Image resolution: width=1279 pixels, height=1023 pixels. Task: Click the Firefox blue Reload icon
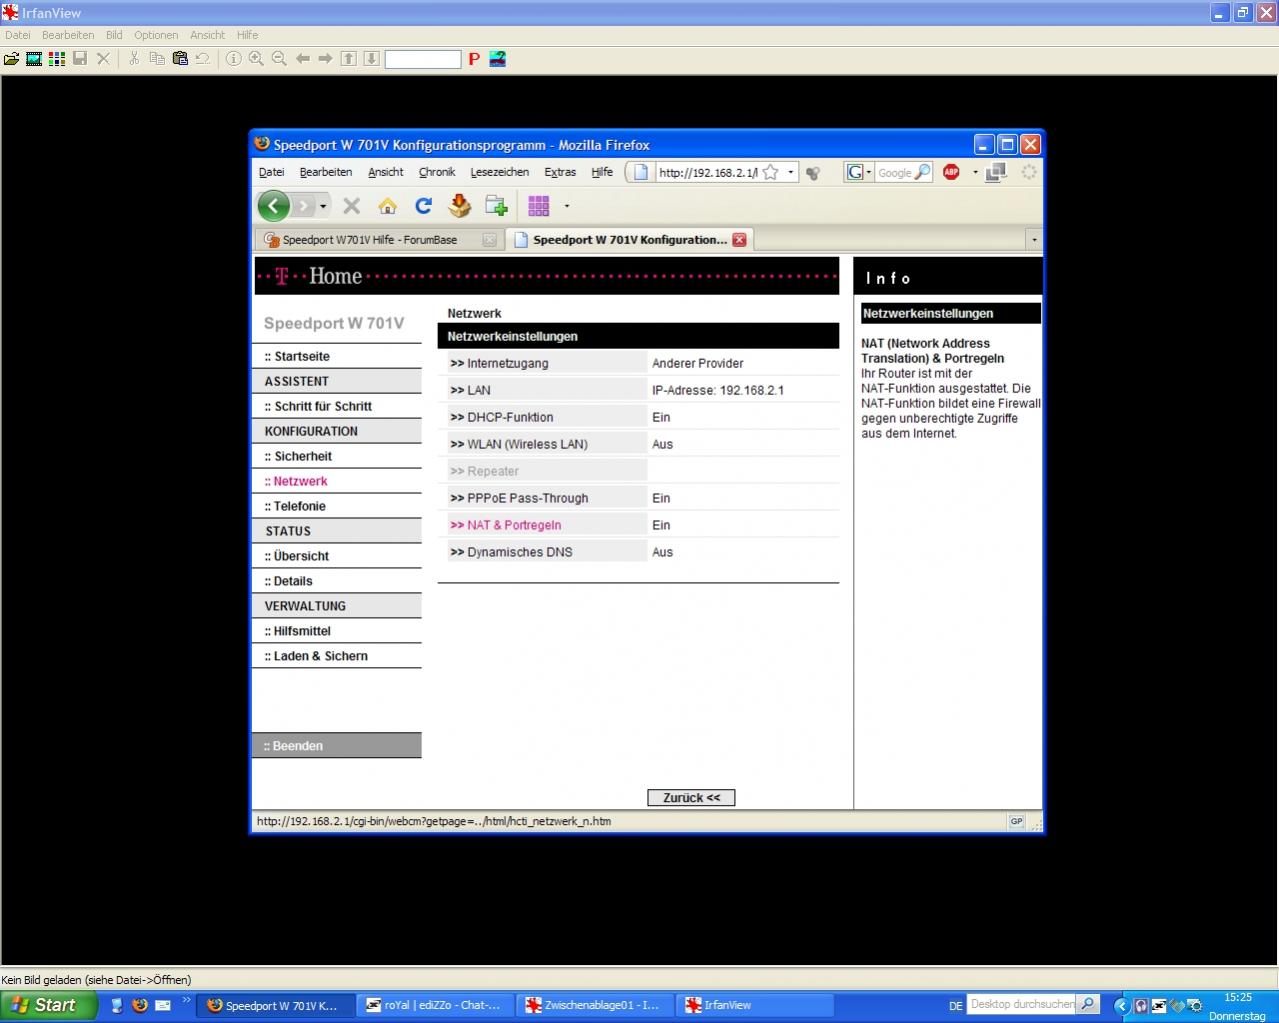pyautogui.click(x=423, y=206)
